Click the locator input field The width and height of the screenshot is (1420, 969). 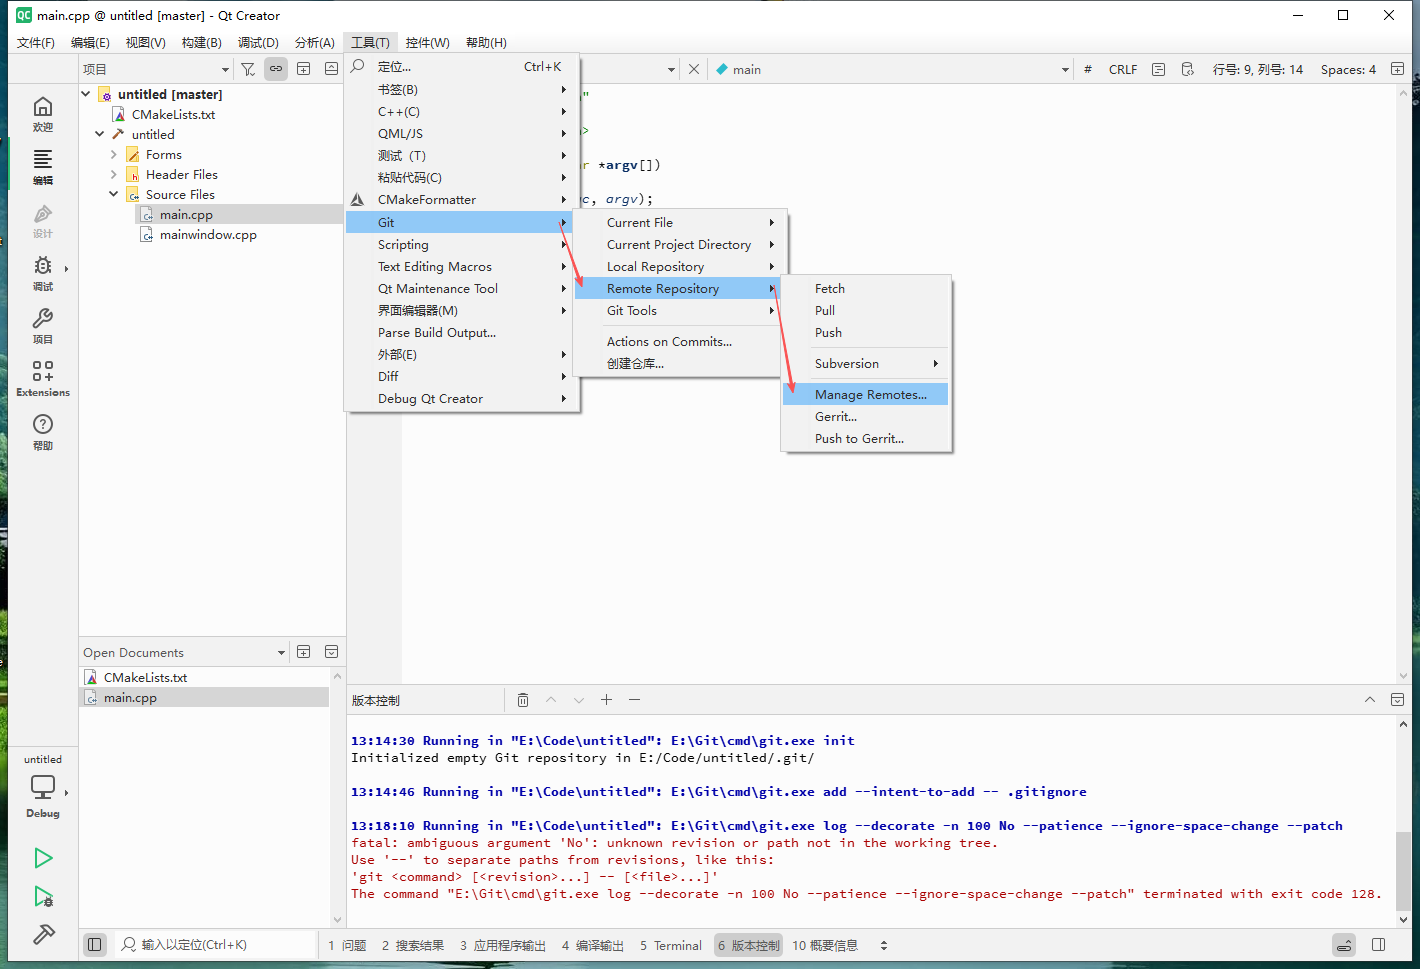216,944
